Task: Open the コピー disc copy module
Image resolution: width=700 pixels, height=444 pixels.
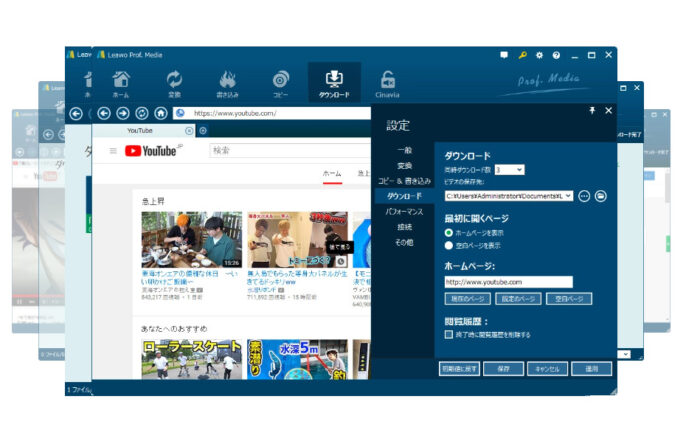Action: coord(280,84)
